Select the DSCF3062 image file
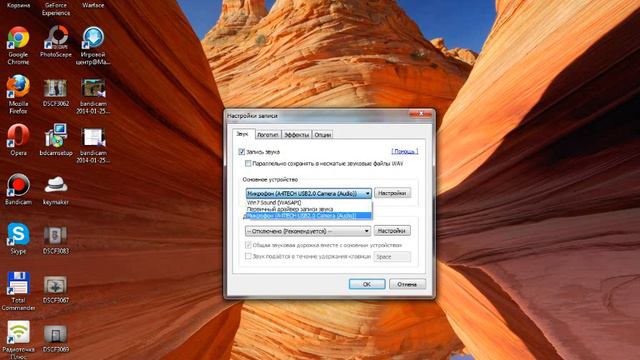Image resolution: width=640 pixels, height=360 pixels. (x=56, y=92)
